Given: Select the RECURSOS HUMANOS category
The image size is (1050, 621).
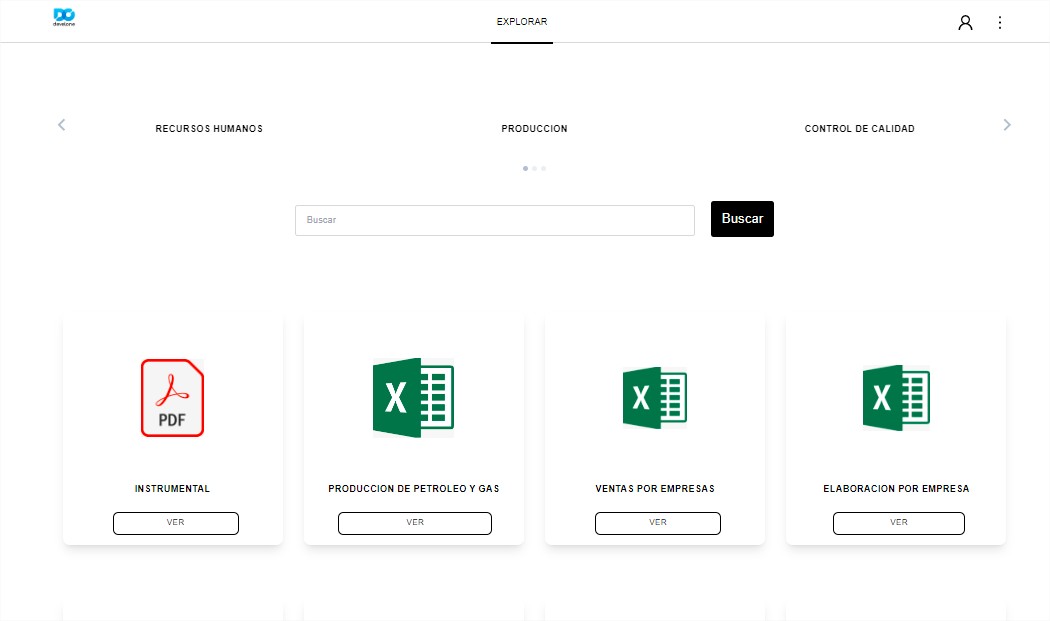Looking at the screenshot, I should point(209,129).
